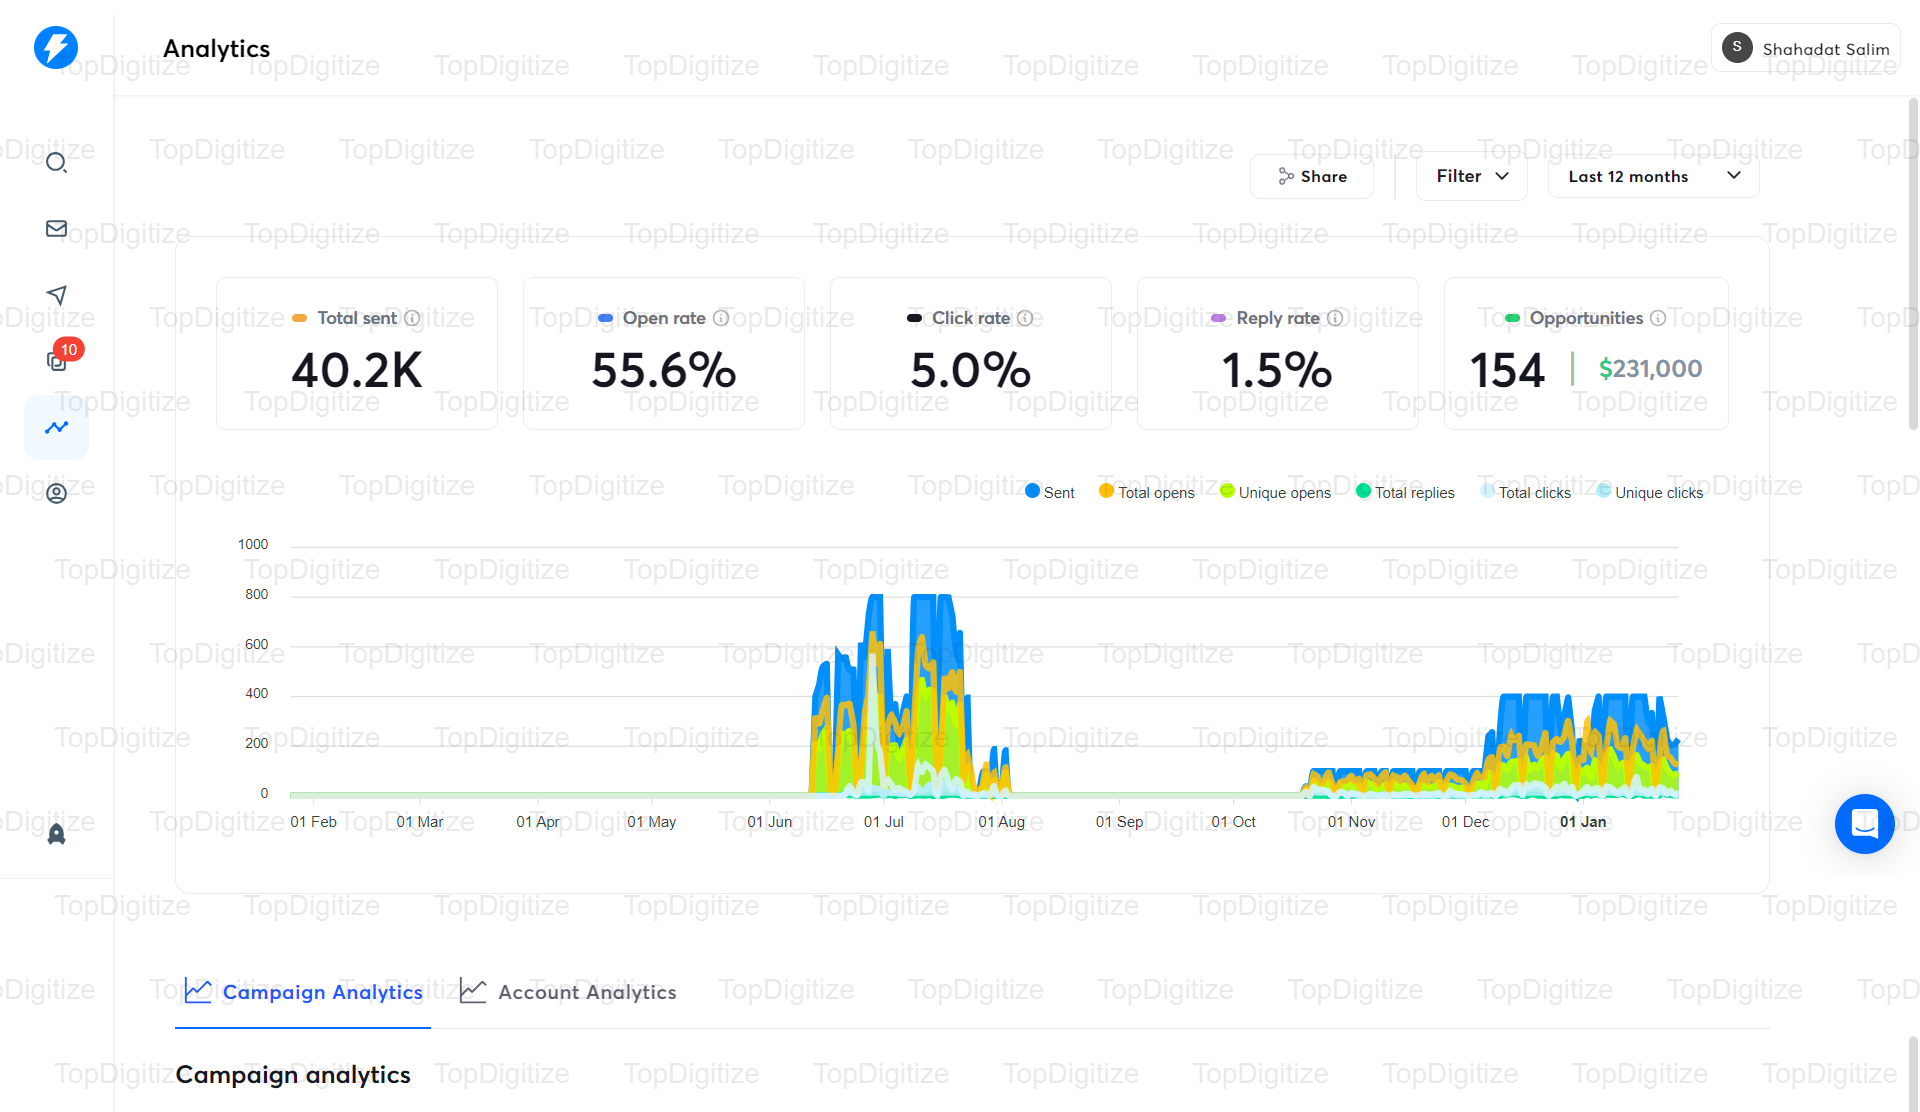
Task: Click the page vertical scrollbar
Action: (1913, 265)
